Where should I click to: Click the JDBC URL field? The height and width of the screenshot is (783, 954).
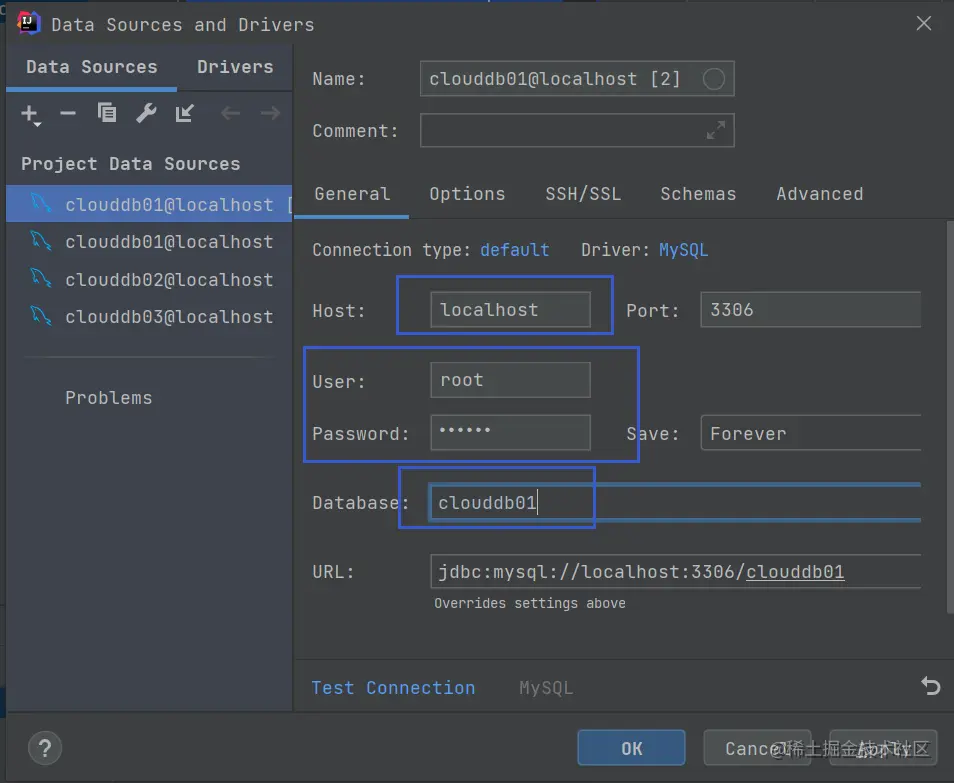675,571
